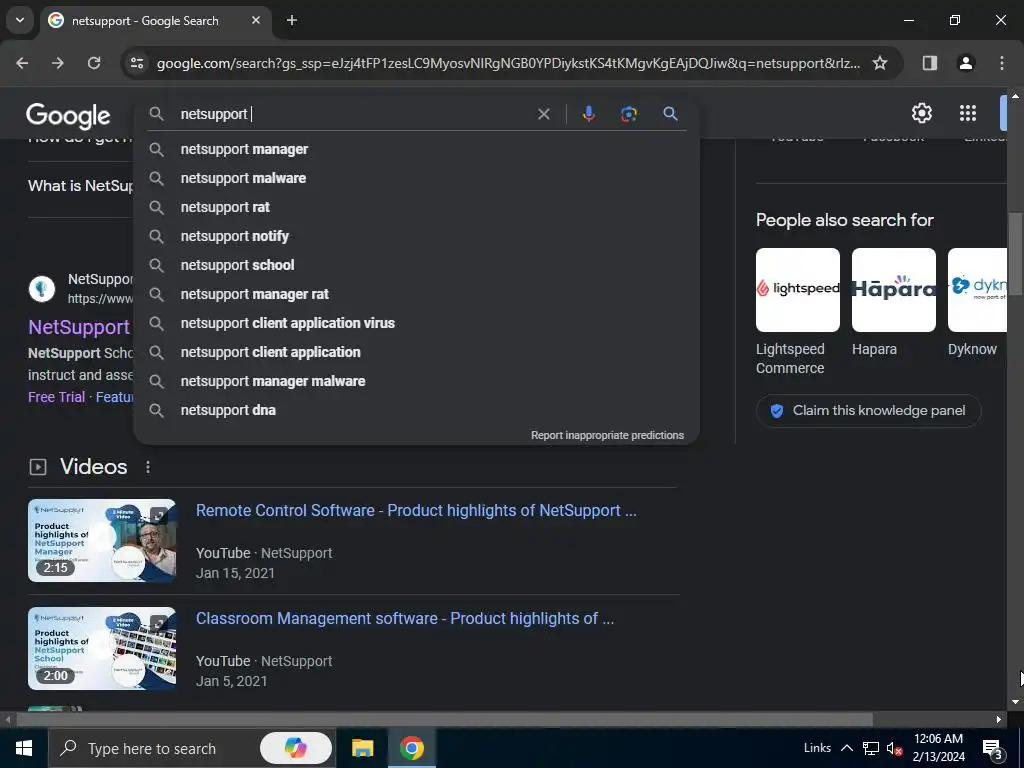Choose suggestion netsupport dna
1024x768 pixels.
(x=417, y=410)
